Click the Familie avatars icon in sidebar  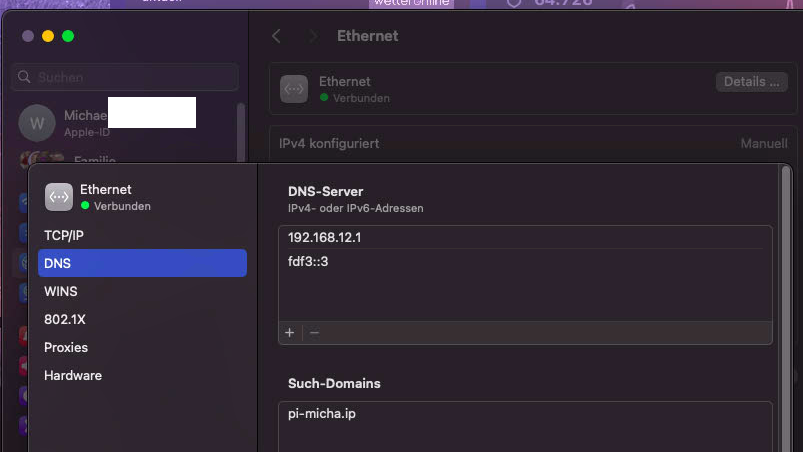[40, 160]
